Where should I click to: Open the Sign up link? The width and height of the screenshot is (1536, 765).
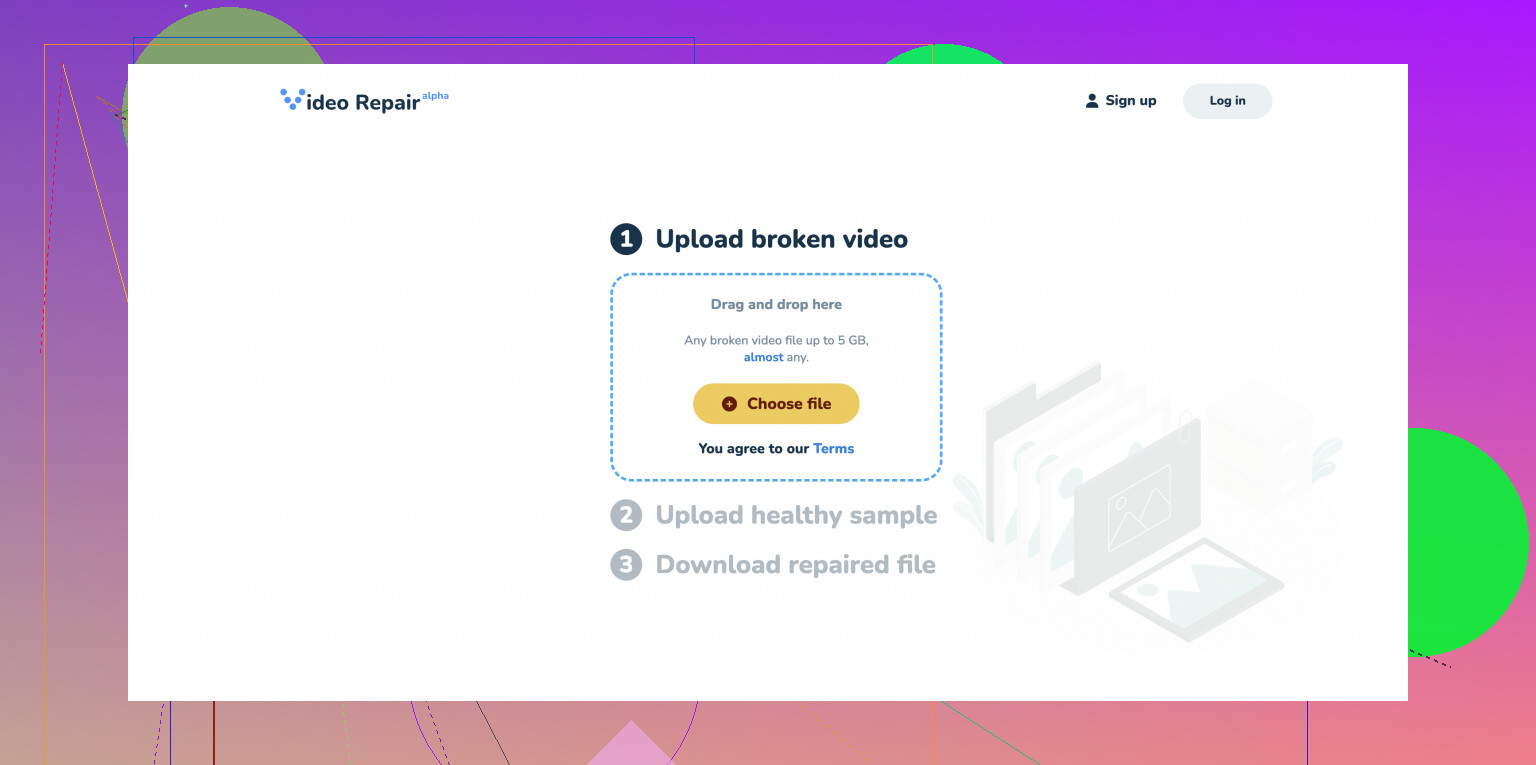click(x=1131, y=101)
